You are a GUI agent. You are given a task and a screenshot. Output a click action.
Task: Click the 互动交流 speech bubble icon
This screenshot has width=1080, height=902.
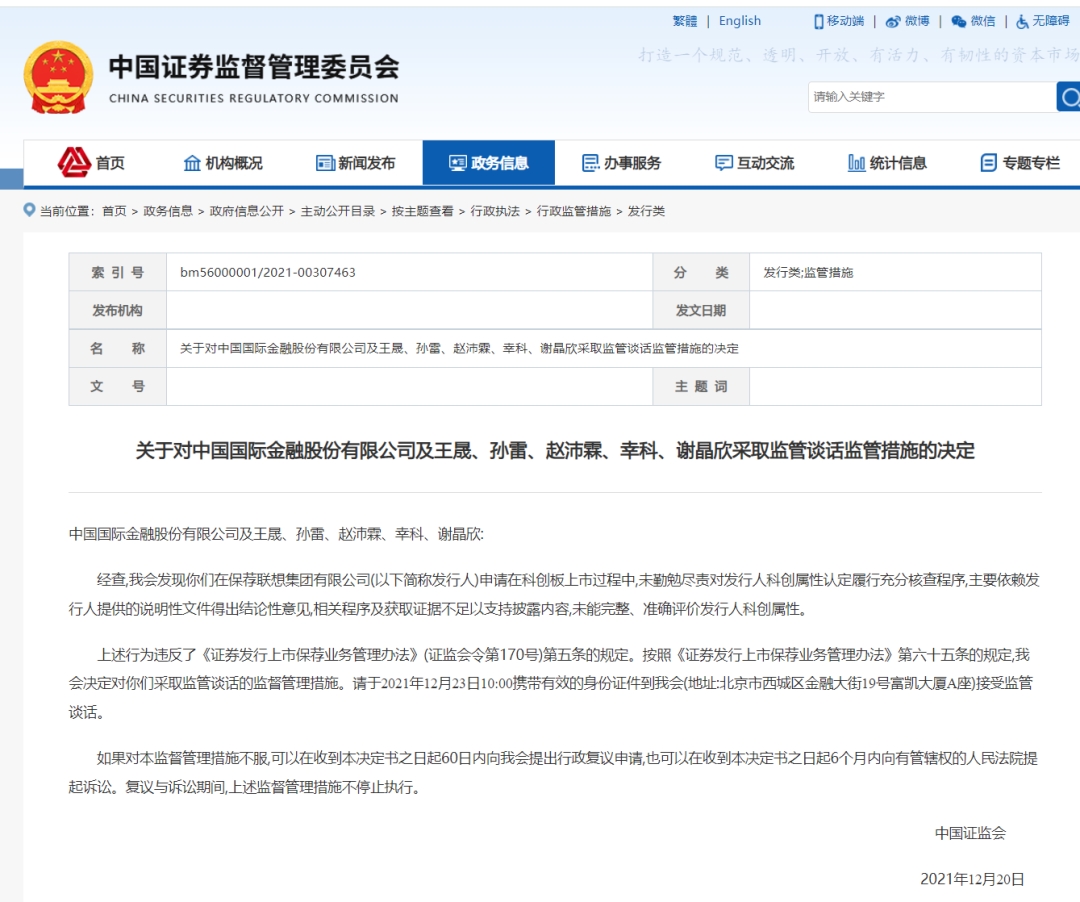722,161
